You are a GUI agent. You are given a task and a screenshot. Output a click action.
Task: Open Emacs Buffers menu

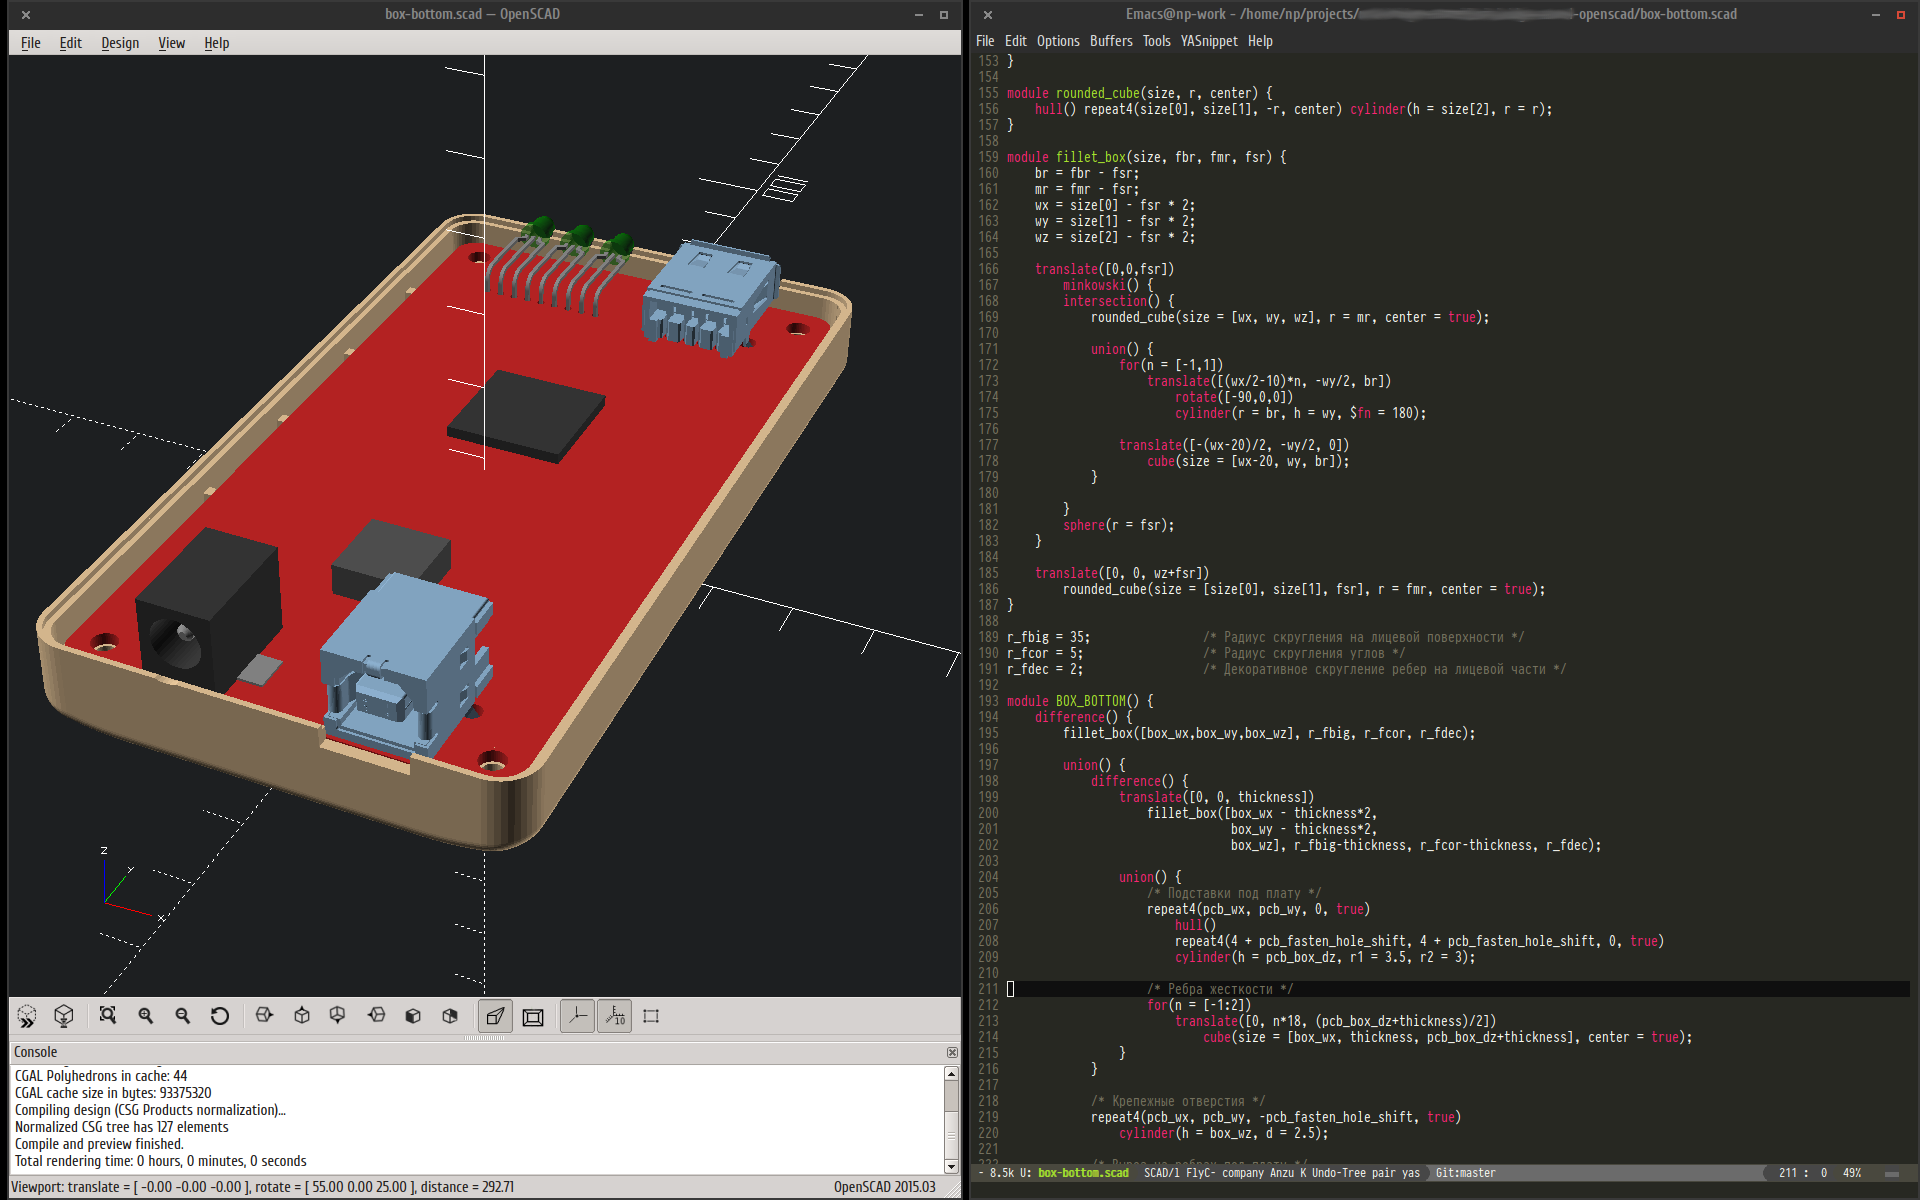point(1111,41)
